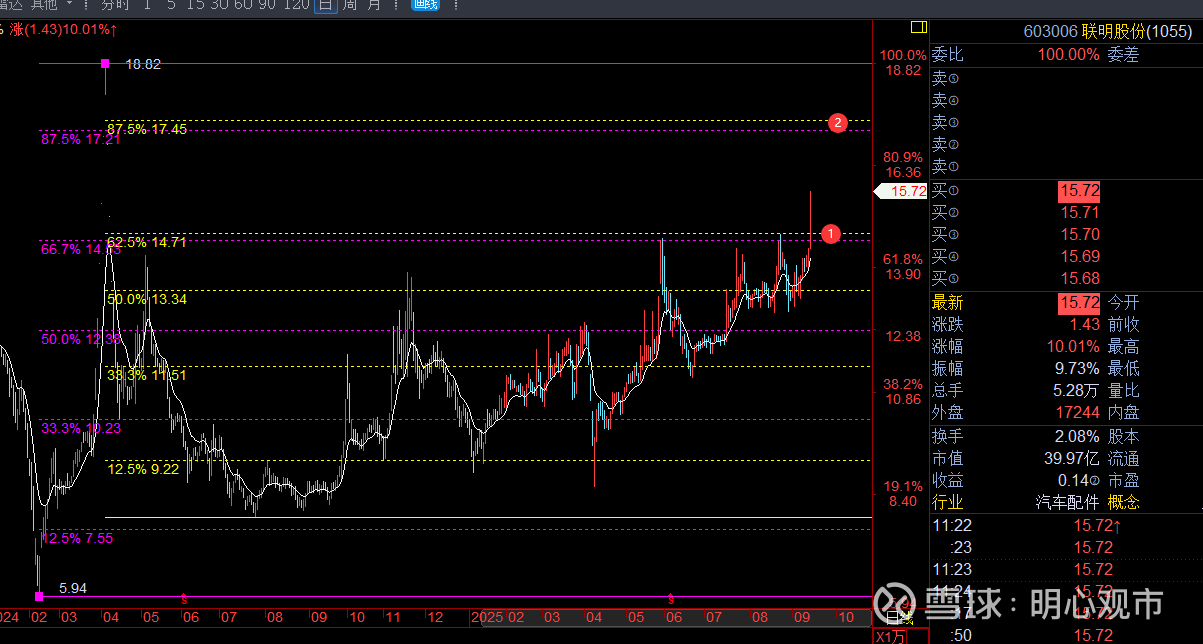The image size is (1203, 644).
Task: Select the 120-minute period
Action: pos(296,5)
